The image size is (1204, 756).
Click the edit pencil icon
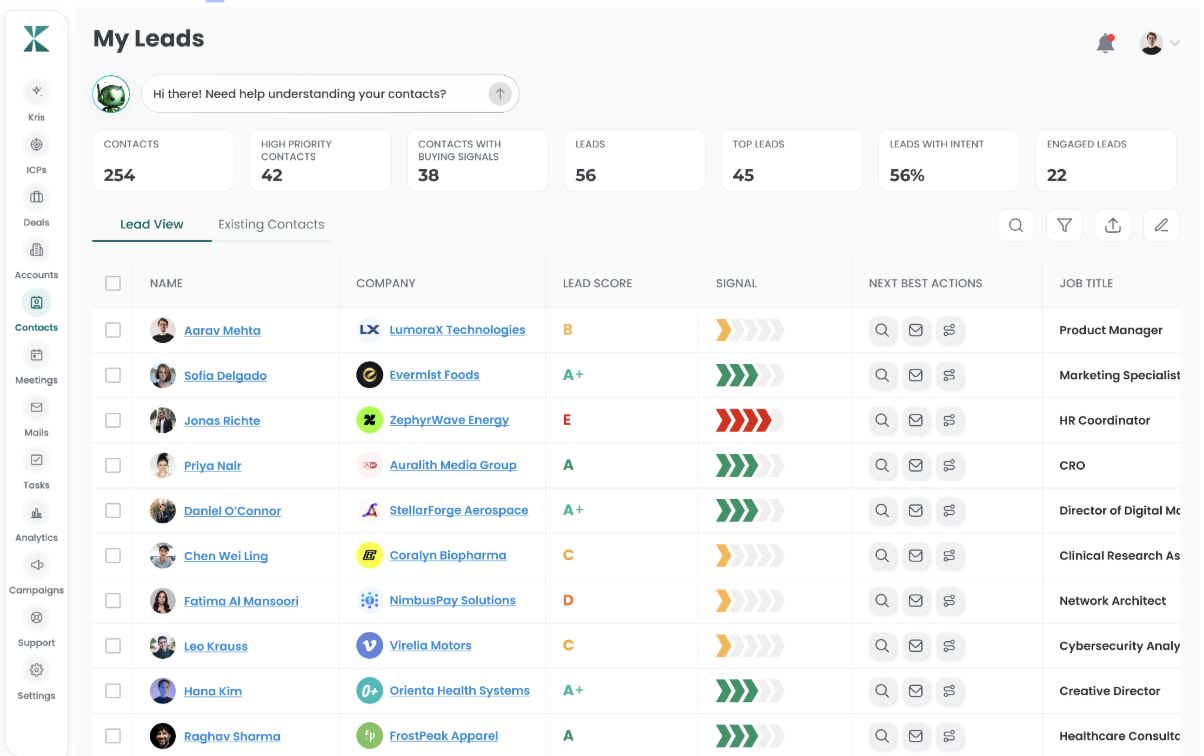pyautogui.click(x=1161, y=225)
